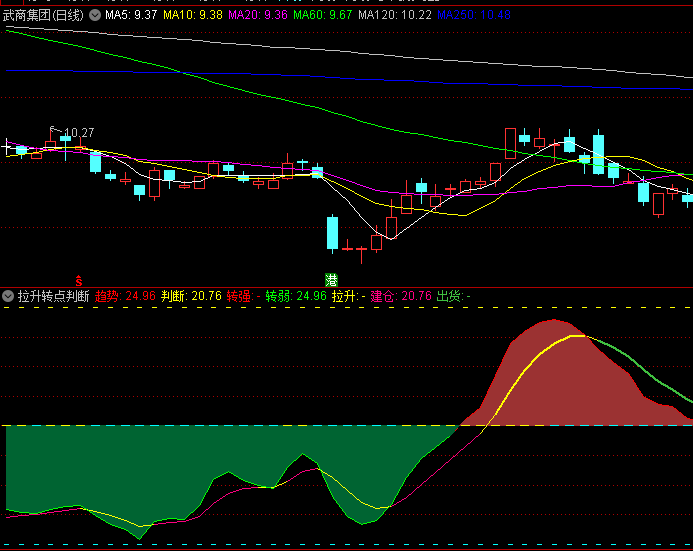Click the green 港 marker icon
This screenshot has height=551, width=693.
pos(331,278)
